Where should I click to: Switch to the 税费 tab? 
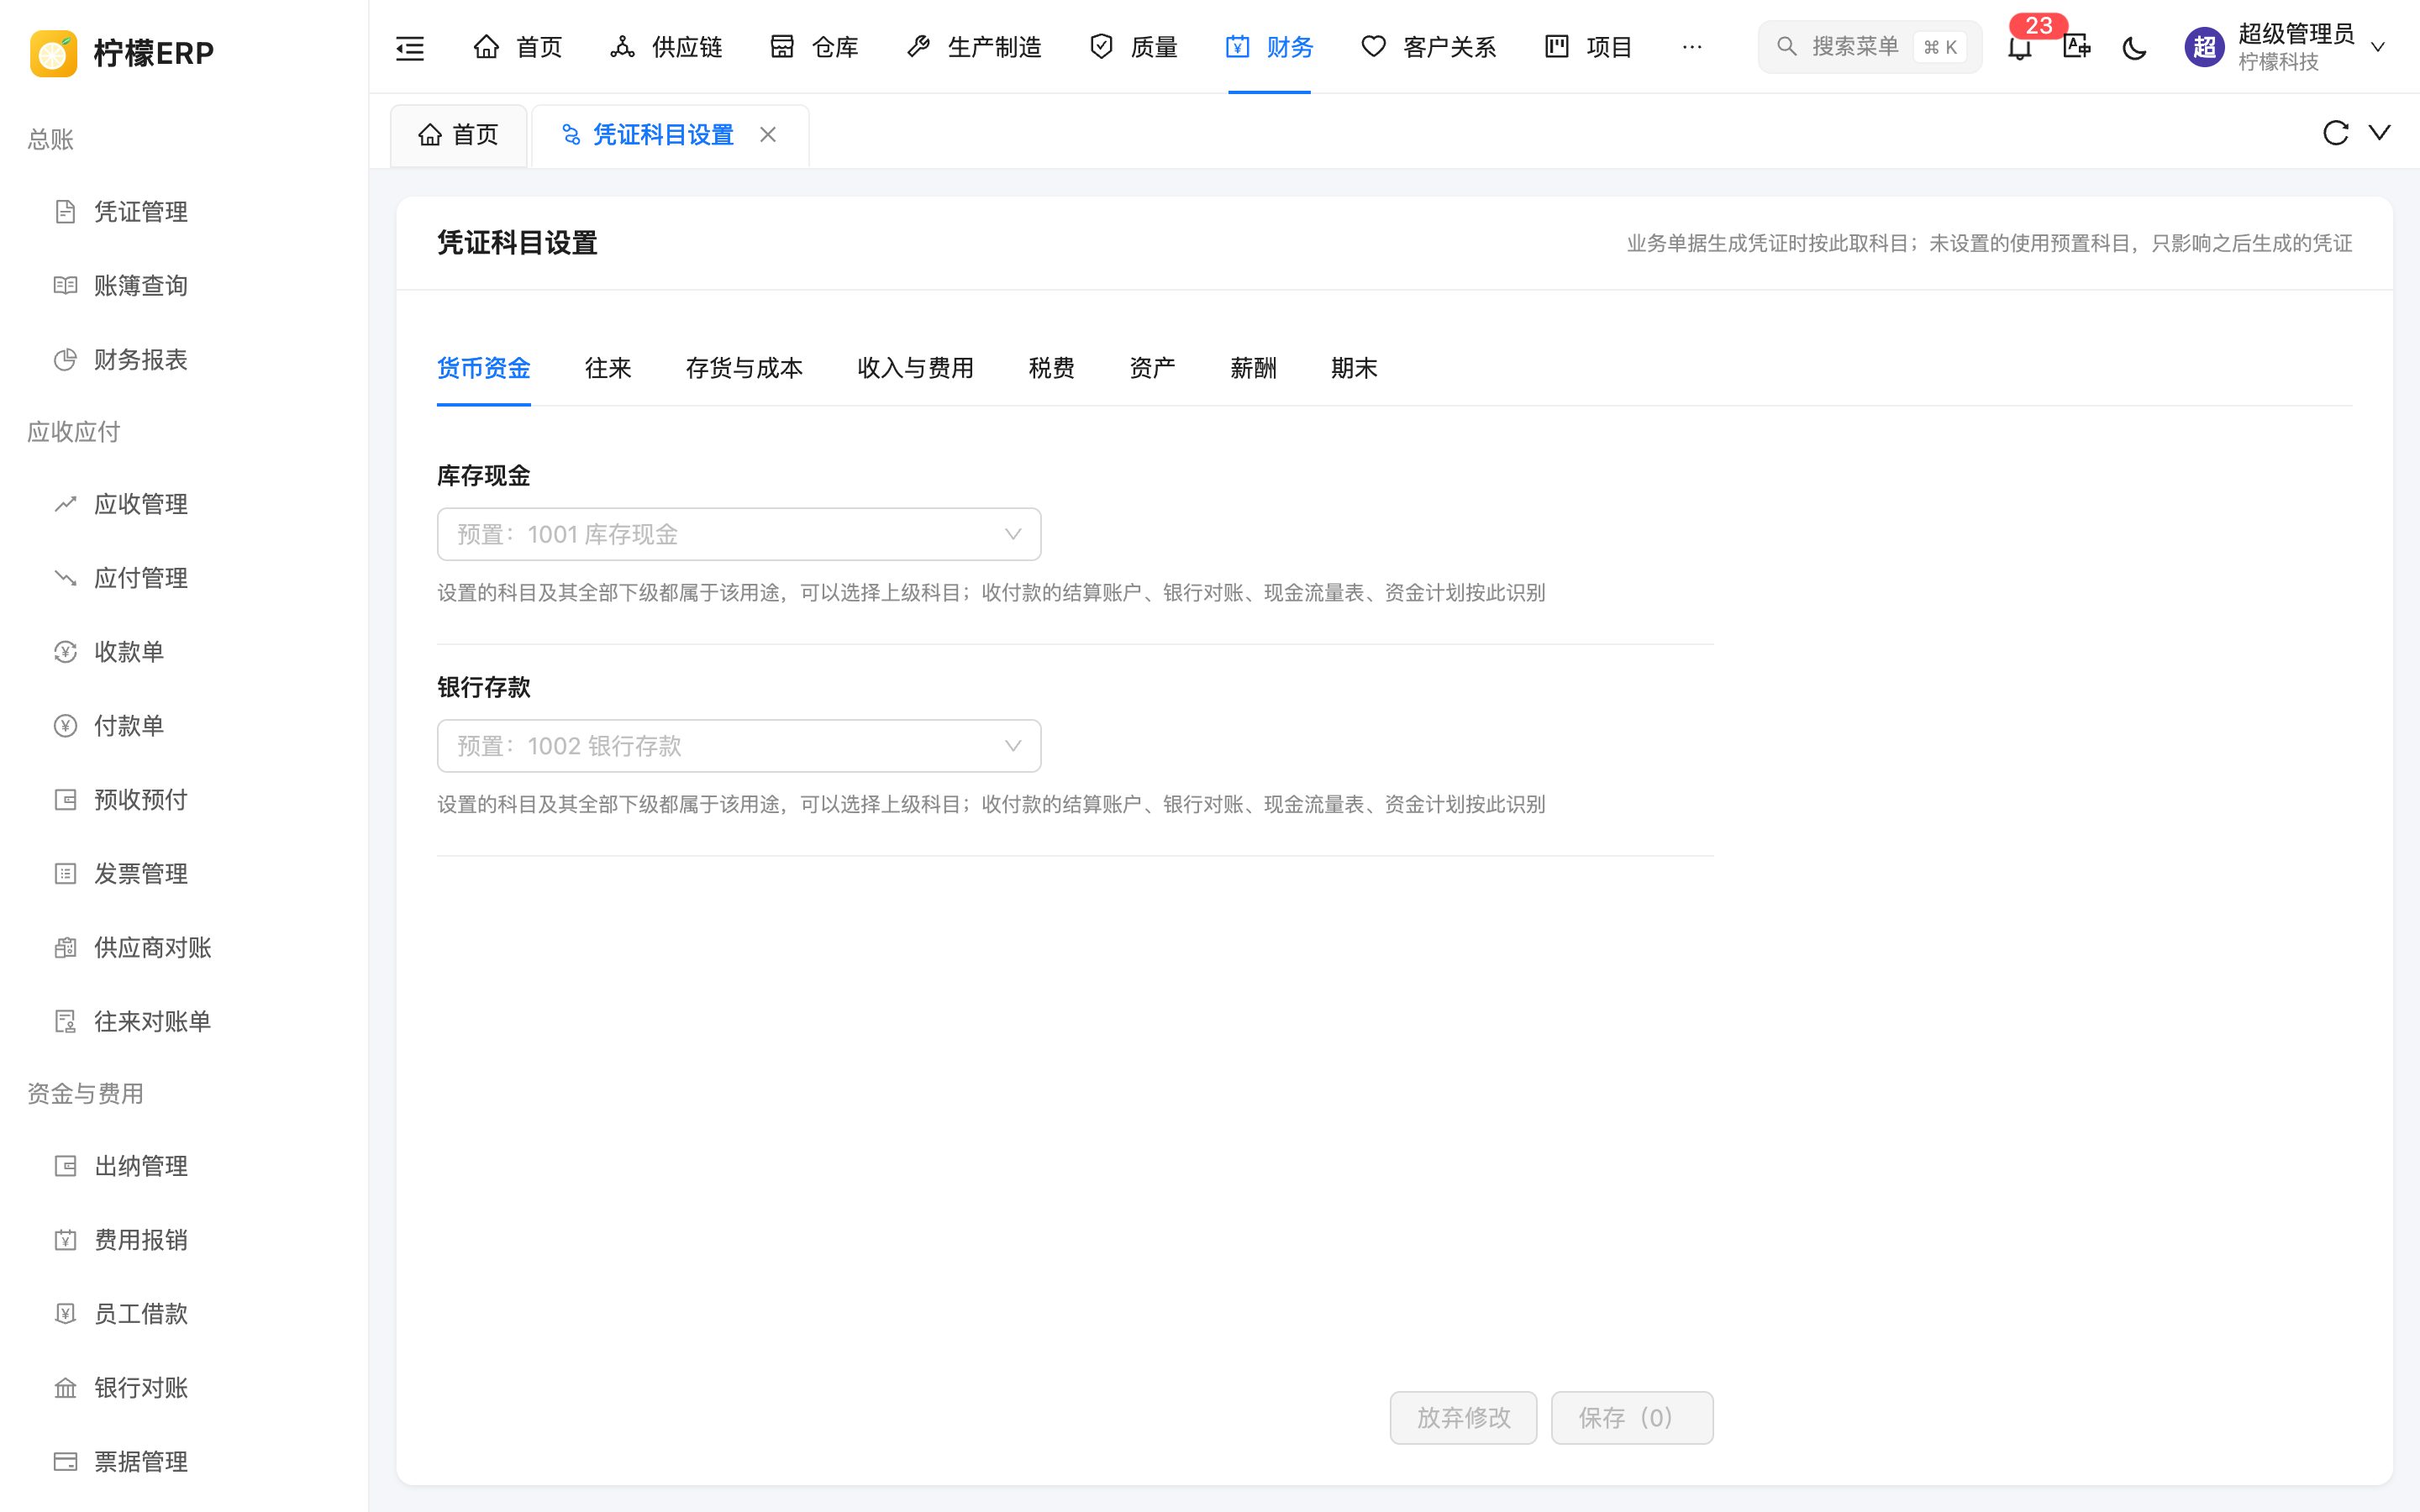1051,368
